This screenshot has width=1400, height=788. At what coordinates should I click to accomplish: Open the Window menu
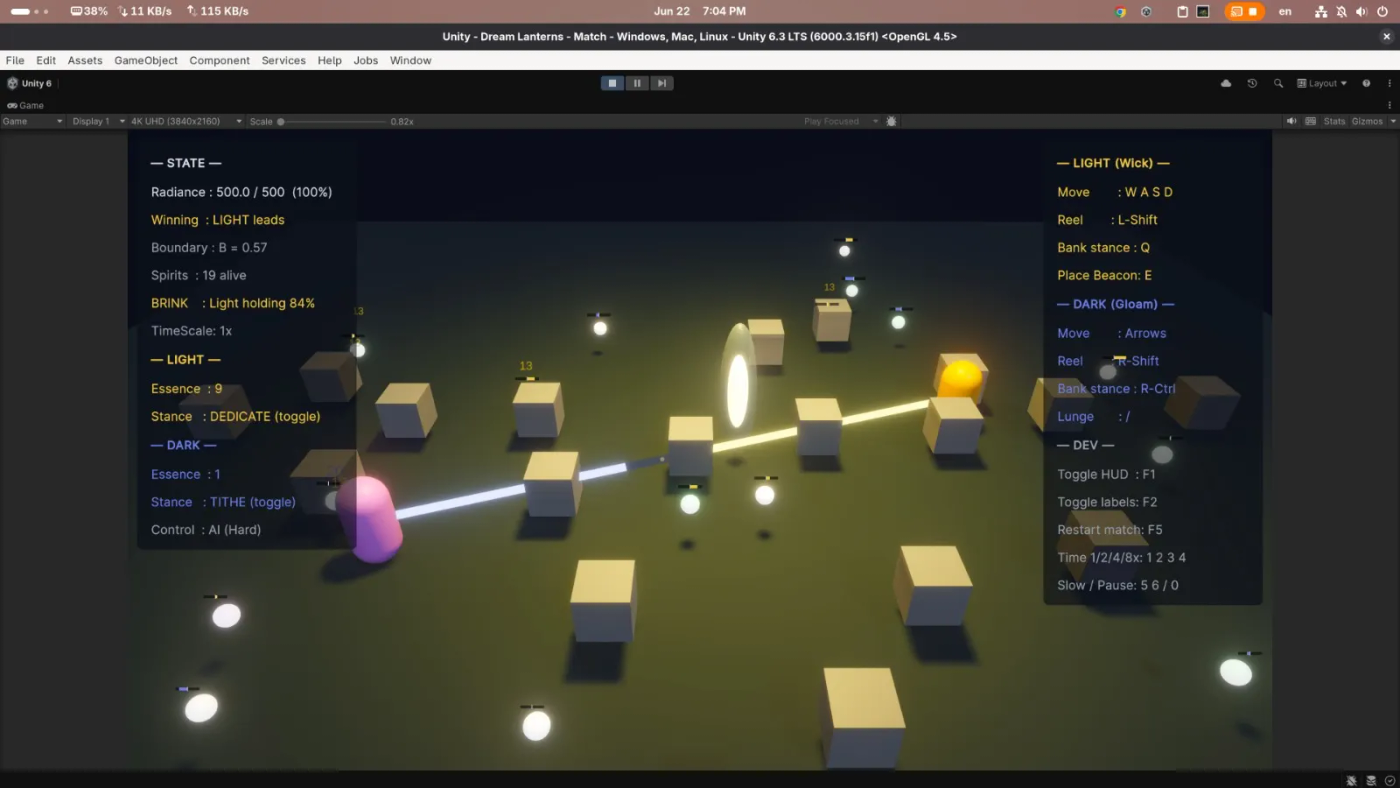[410, 60]
